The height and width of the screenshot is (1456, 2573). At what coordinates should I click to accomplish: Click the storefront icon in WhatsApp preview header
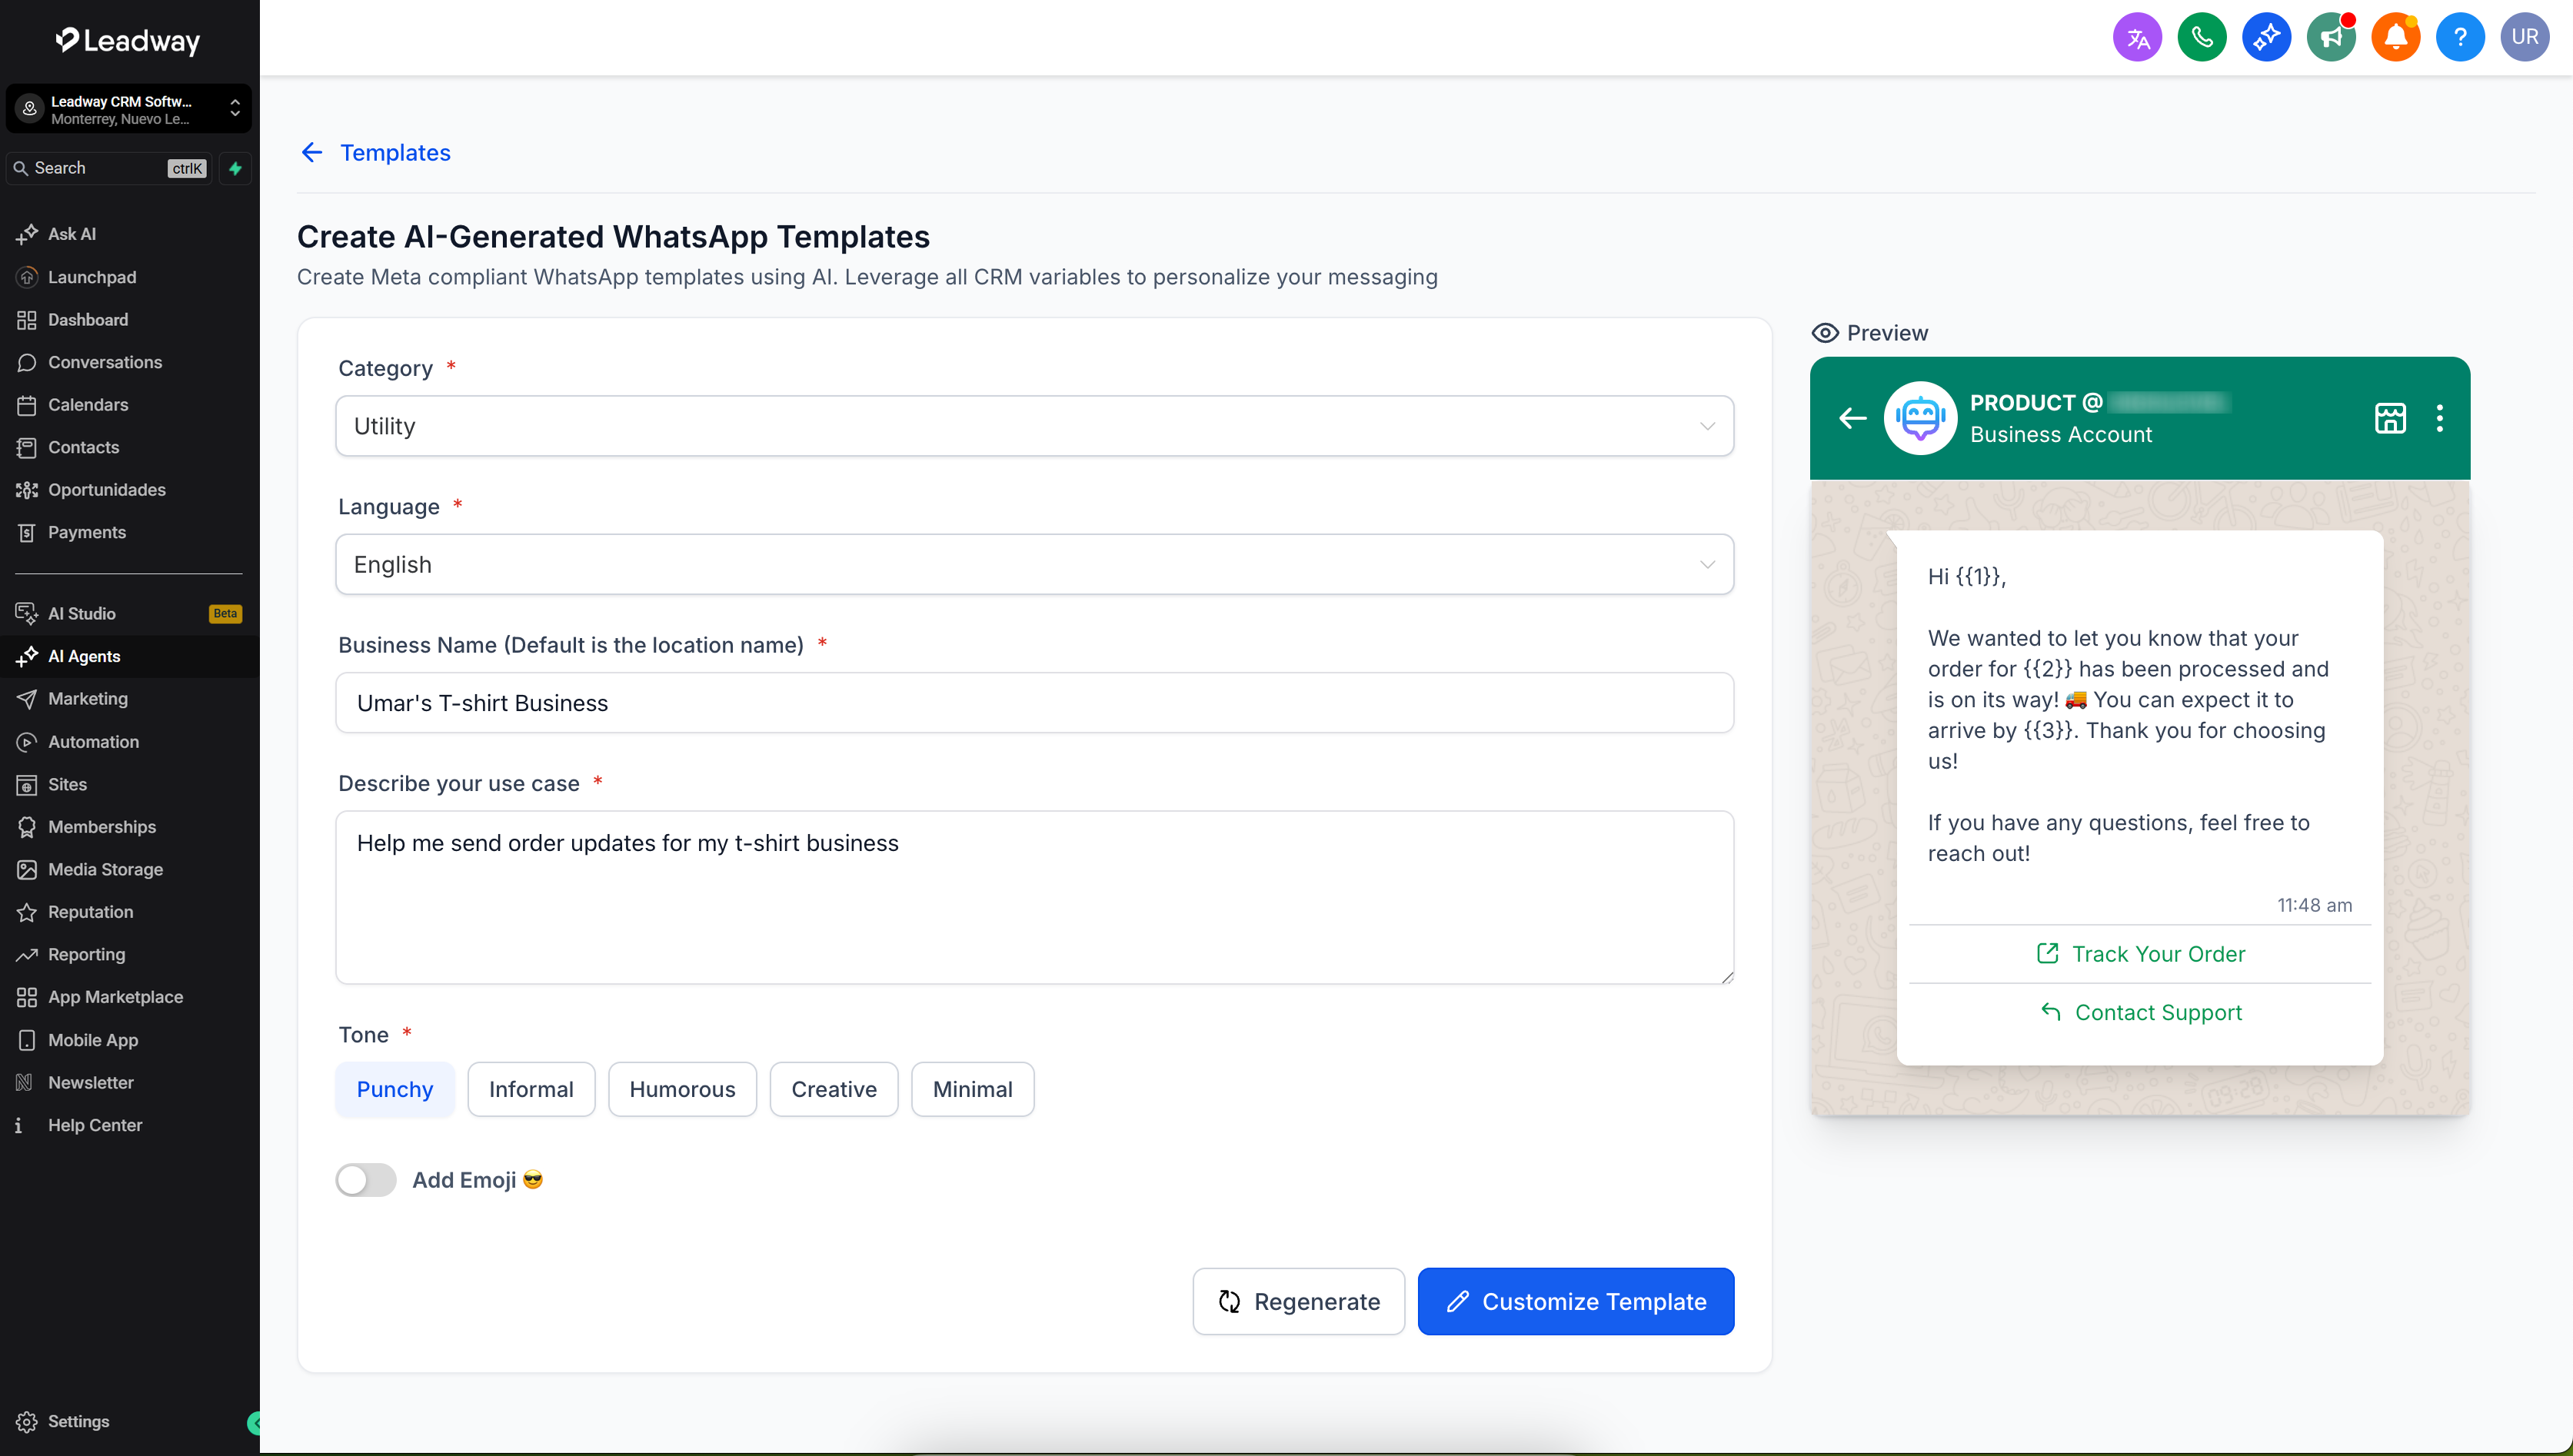coord(2390,418)
